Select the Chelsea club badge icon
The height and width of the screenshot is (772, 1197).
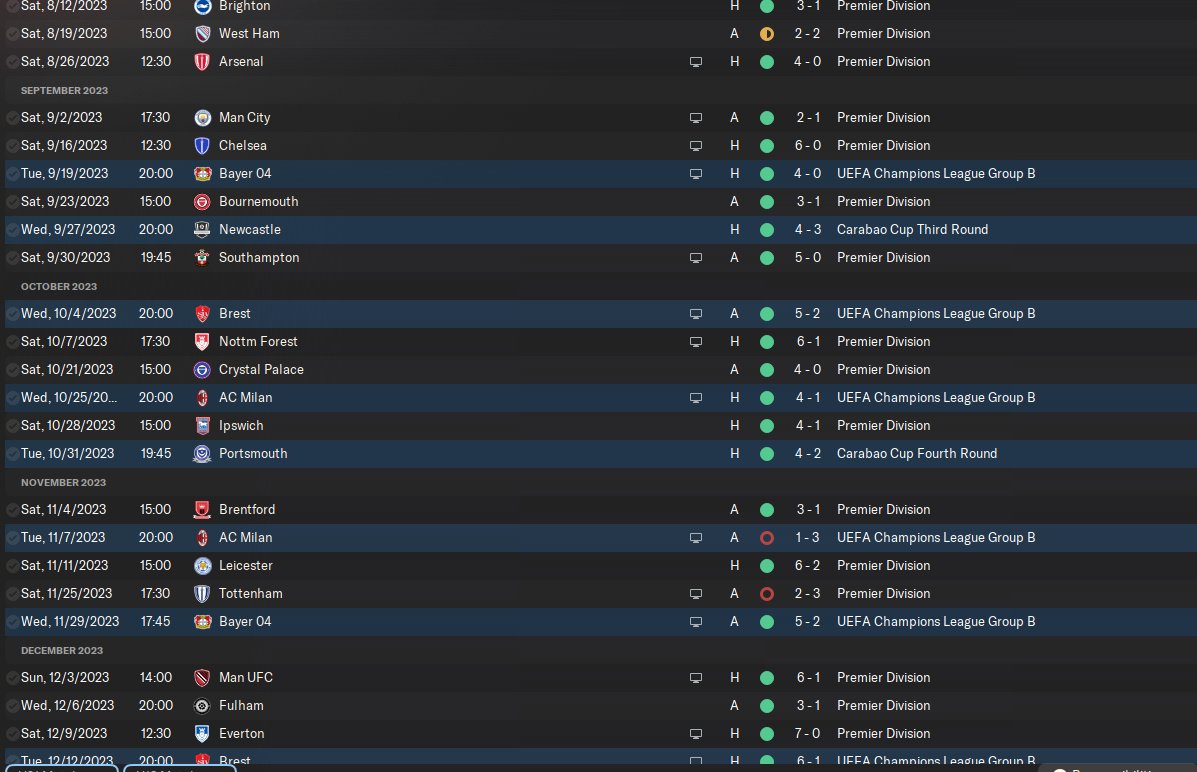pyautogui.click(x=202, y=145)
